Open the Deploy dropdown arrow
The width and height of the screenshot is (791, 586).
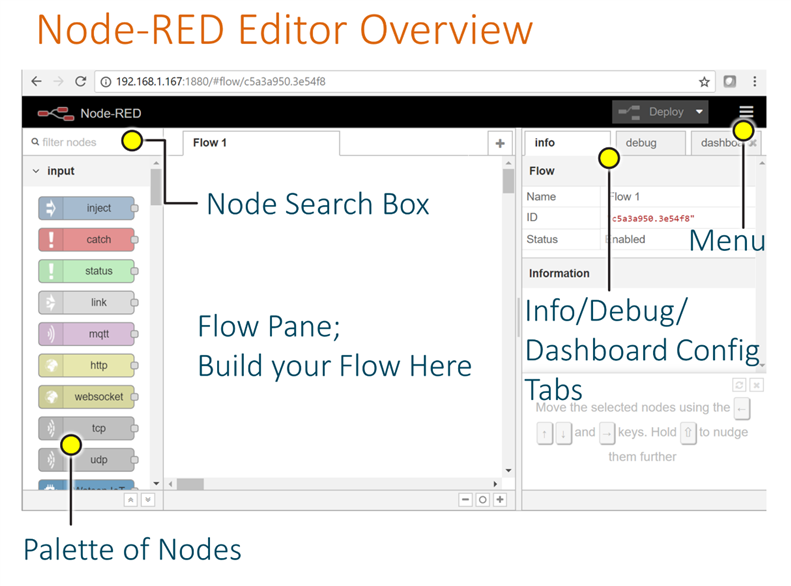pyautogui.click(x=699, y=112)
